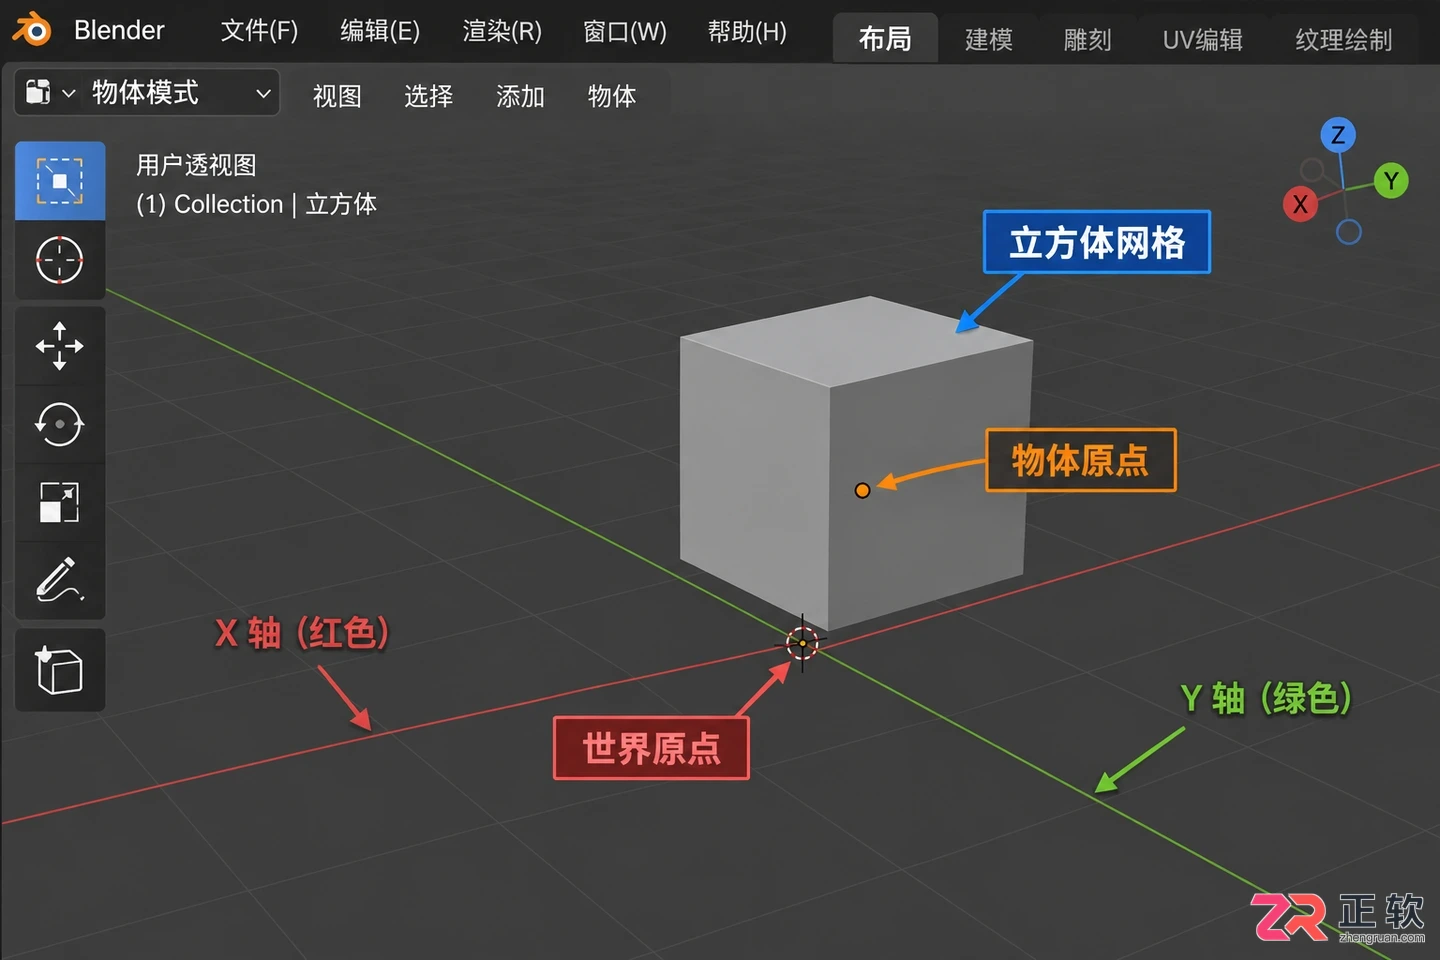Open the editor type selector icon
The width and height of the screenshot is (1440, 960).
[x=49, y=93]
